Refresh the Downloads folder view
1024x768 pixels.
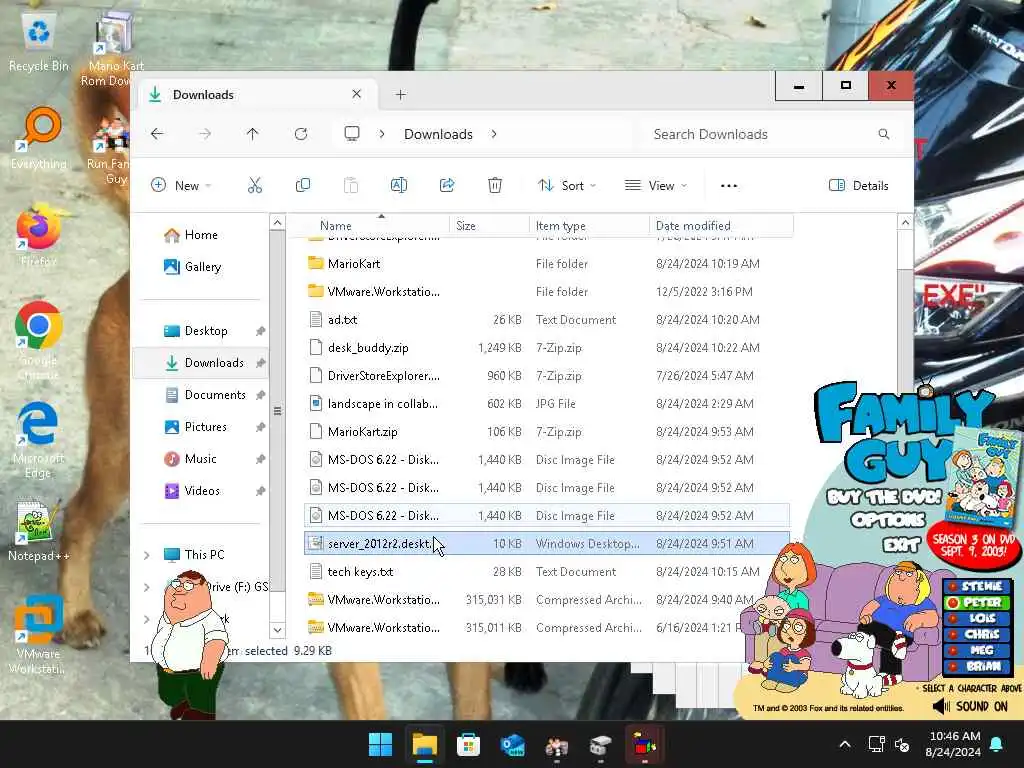pyautogui.click(x=301, y=134)
